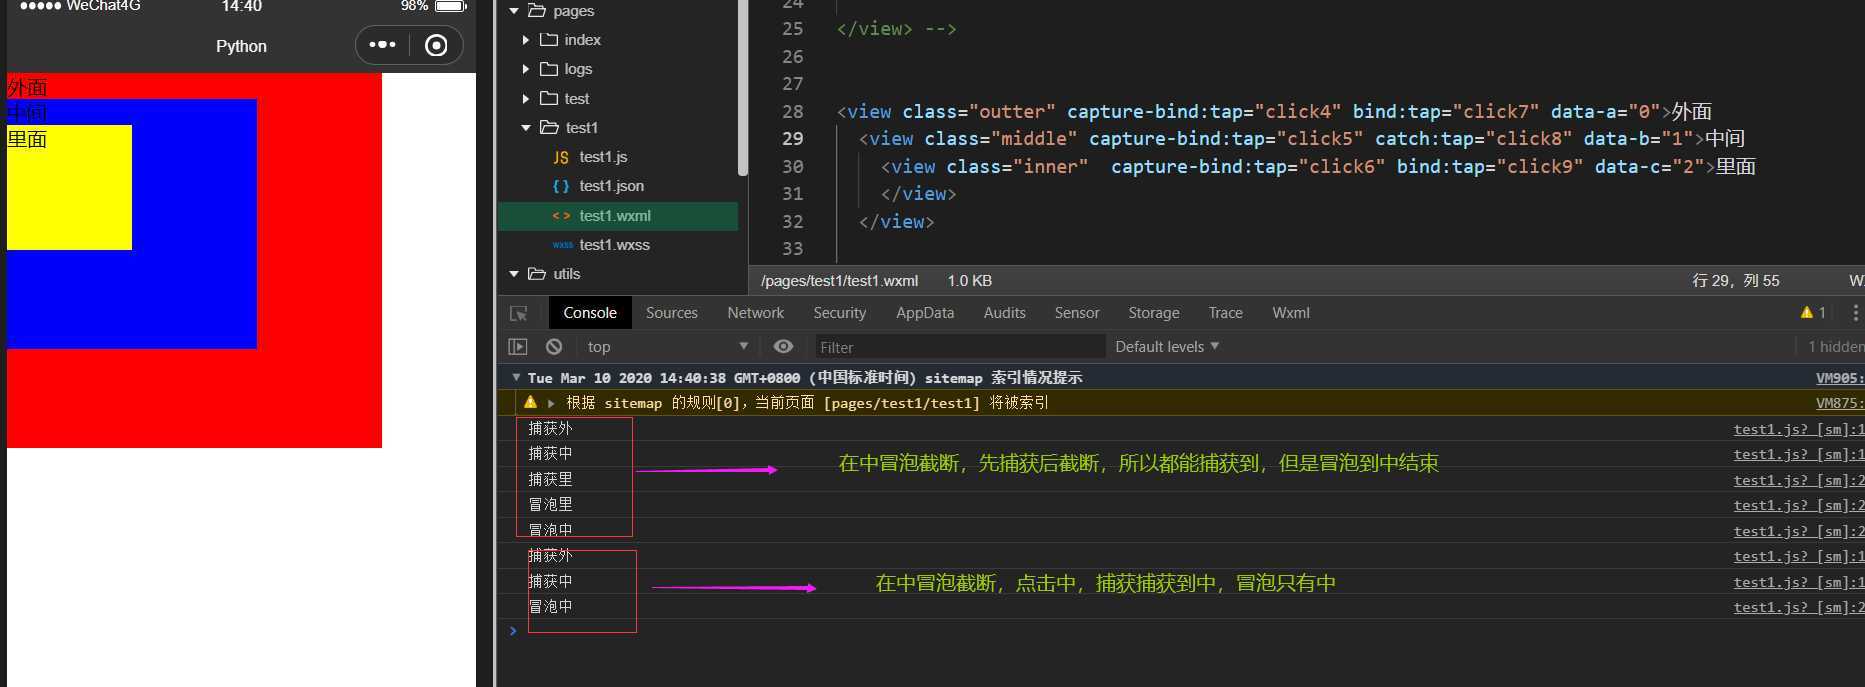1865x687 pixels.
Task: Toggle the console sidebar panel icon
Action: coord(518,347)
